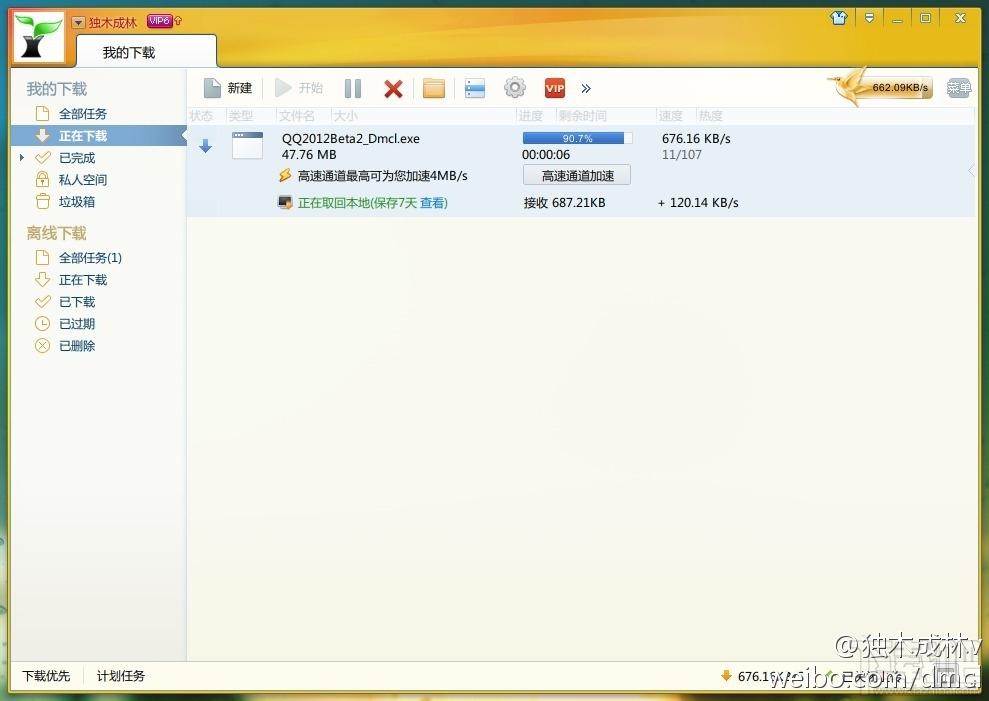
Task: Click the 90.7% download progress bar
Action: coord(577,138)
